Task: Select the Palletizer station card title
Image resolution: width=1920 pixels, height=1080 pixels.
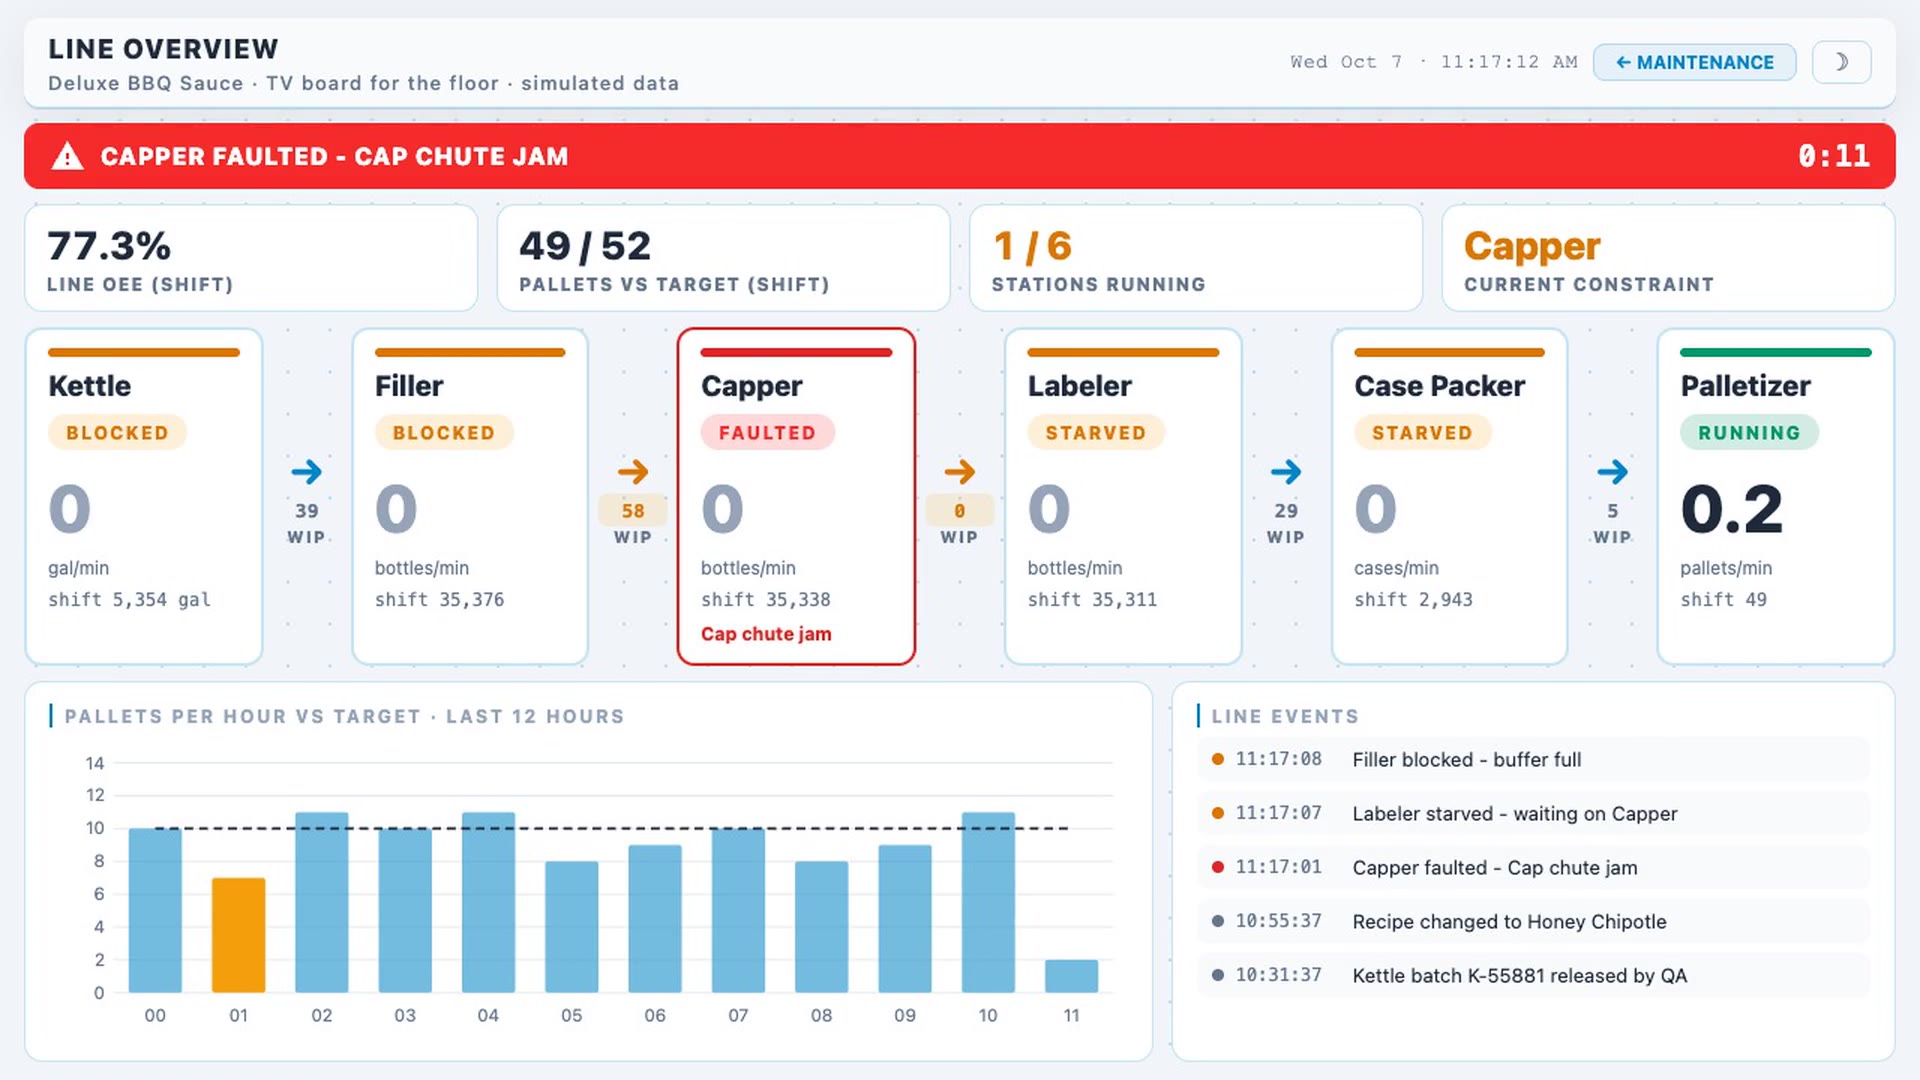Action: (x=1745, y=386)
